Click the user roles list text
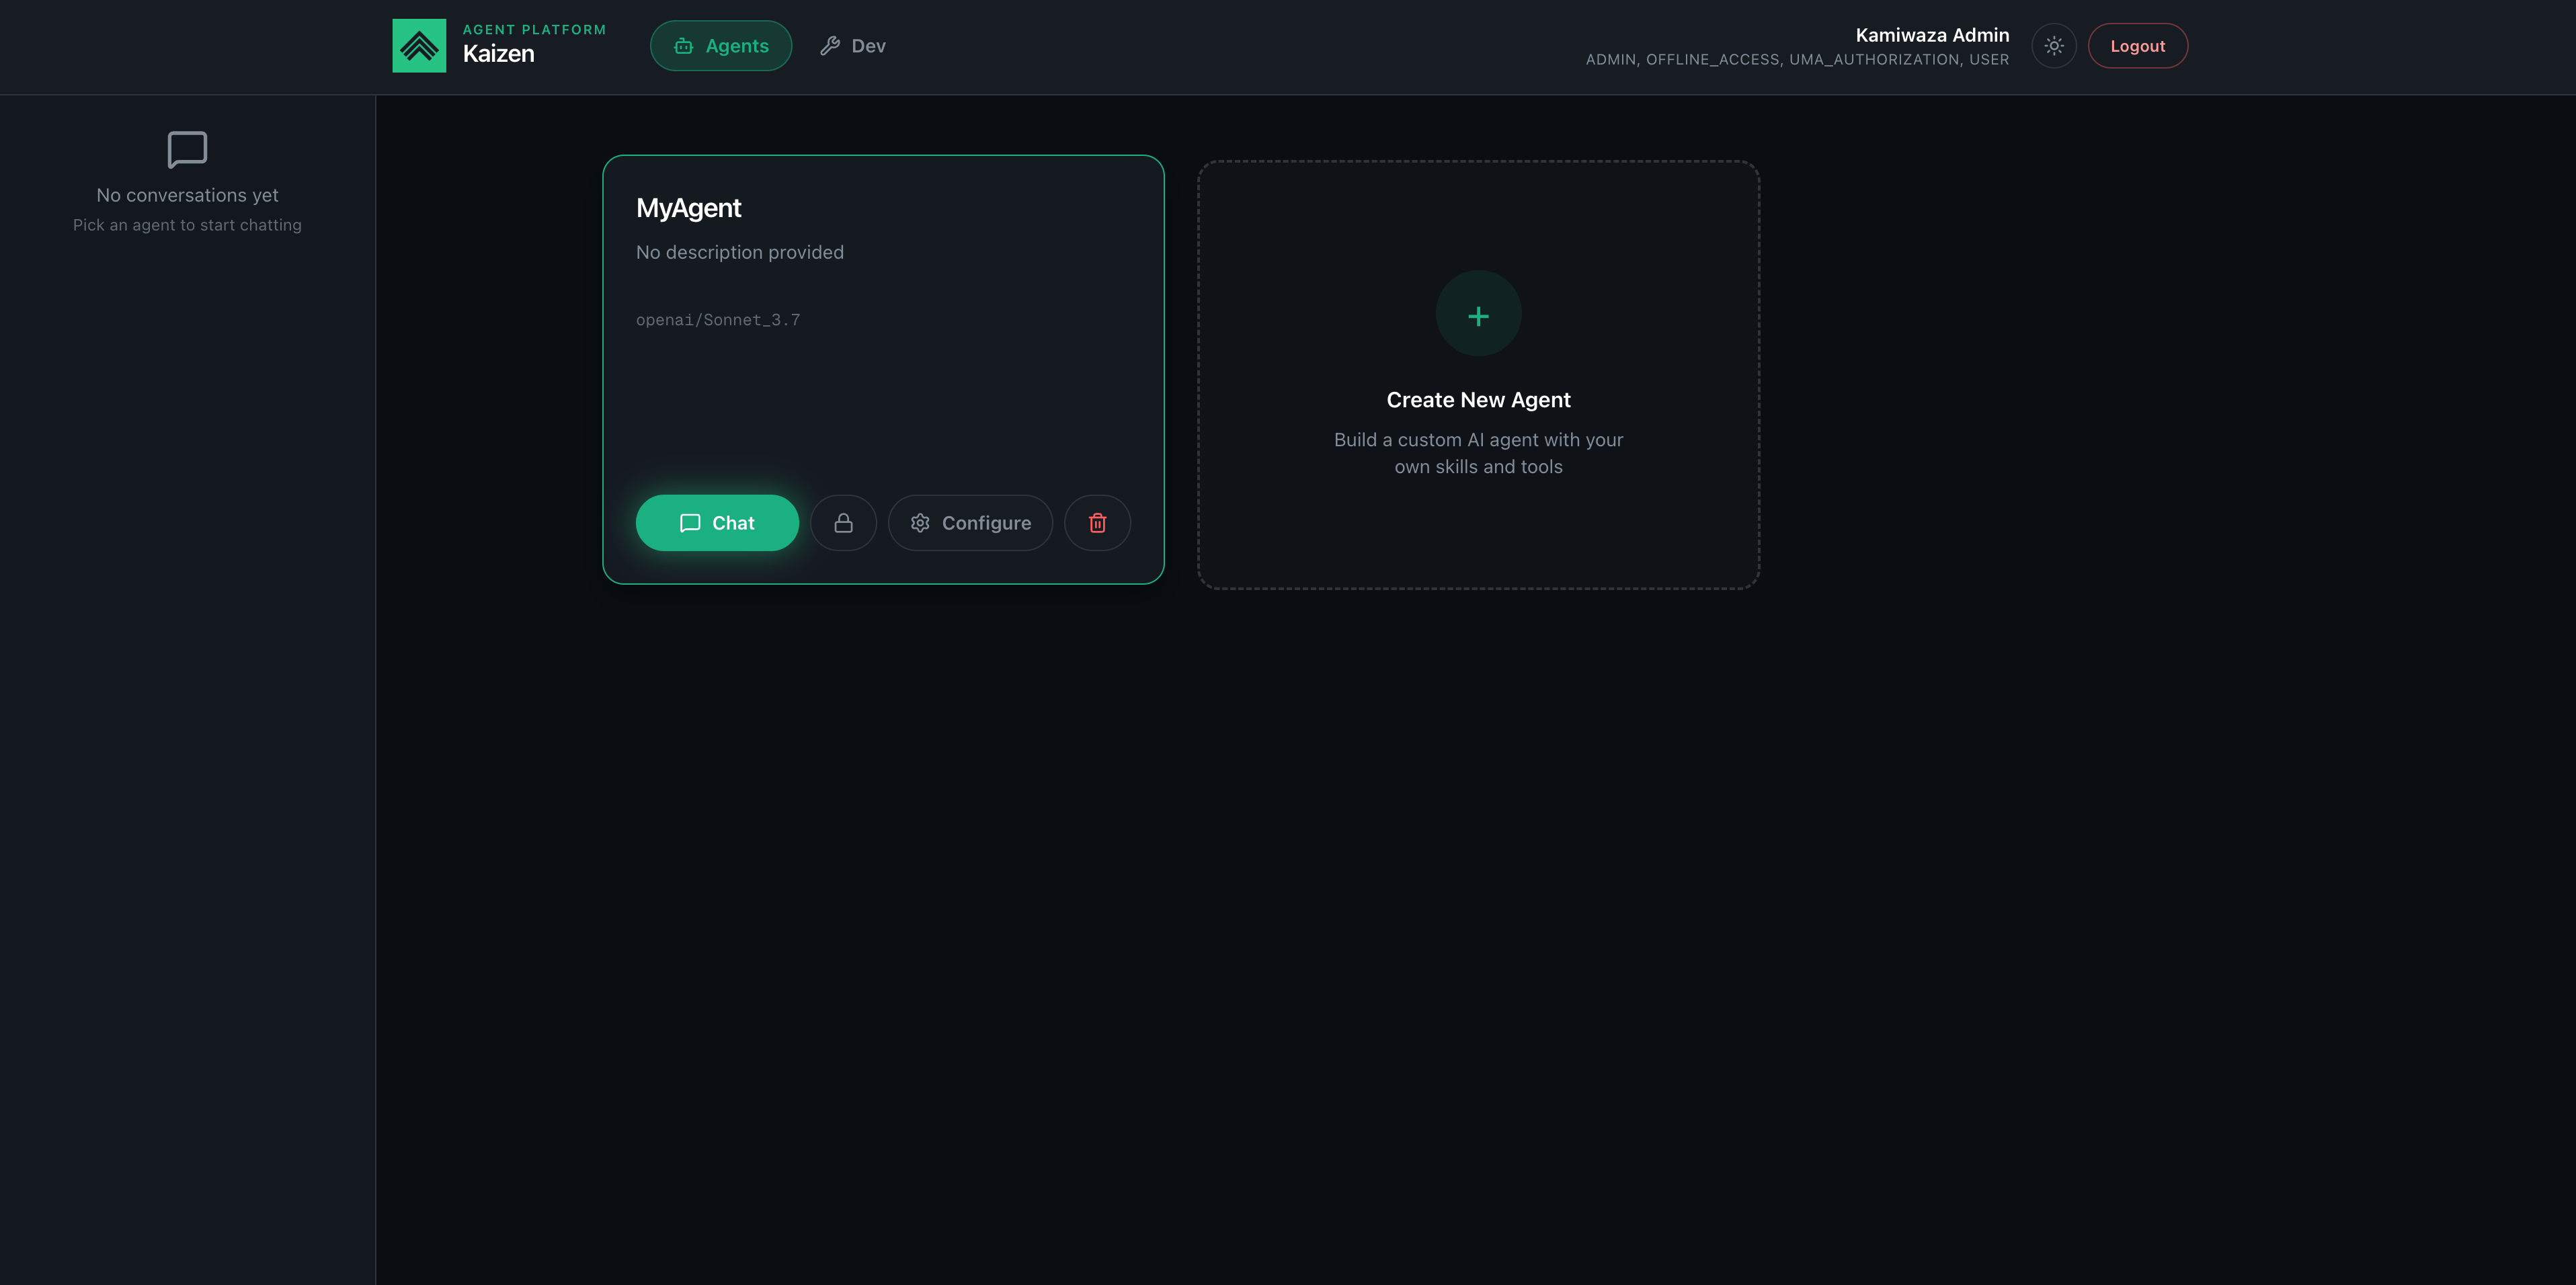 [1797, 60]
